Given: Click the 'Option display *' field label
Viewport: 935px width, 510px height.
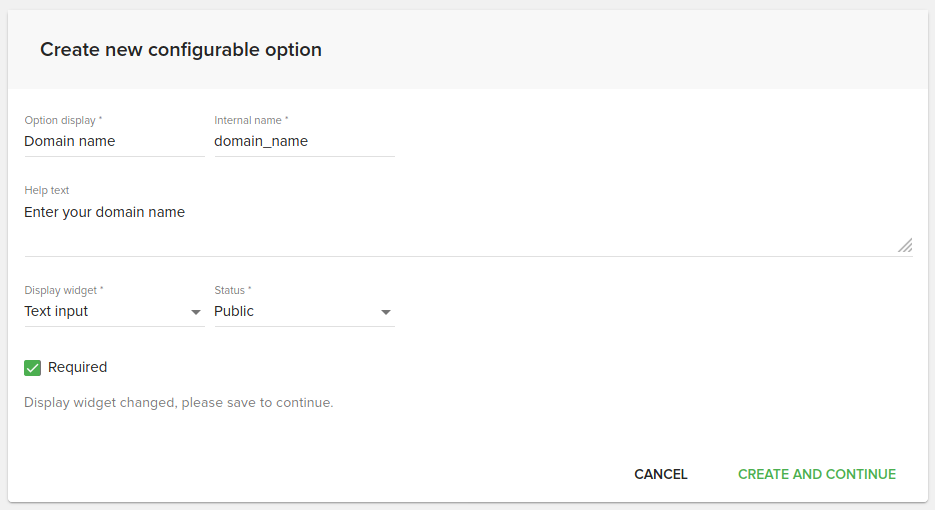Looking at the screenshot, I should (x=63, y=121).
